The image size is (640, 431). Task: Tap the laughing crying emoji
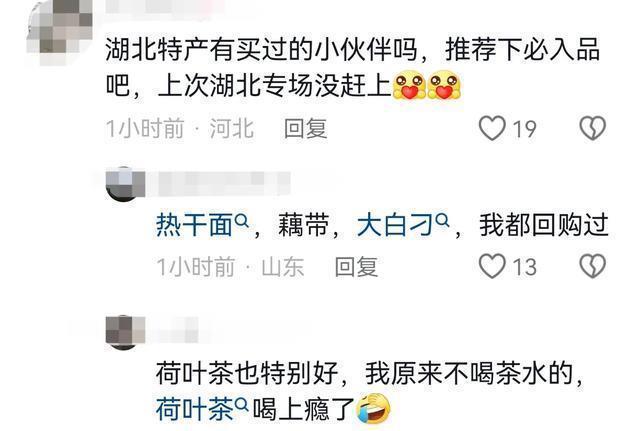[x=373, y=409]
